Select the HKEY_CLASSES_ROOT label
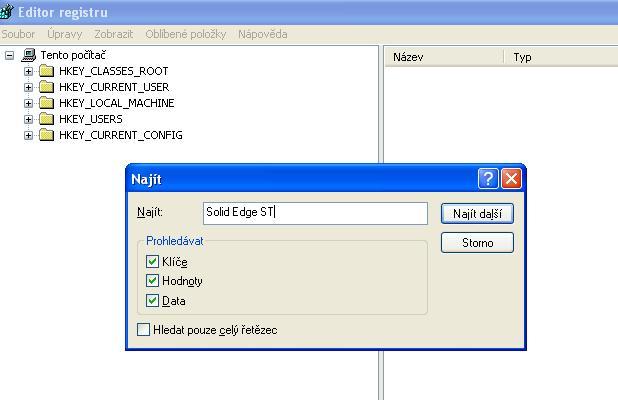Screen dimensions: 618x400 click(114, 71)
